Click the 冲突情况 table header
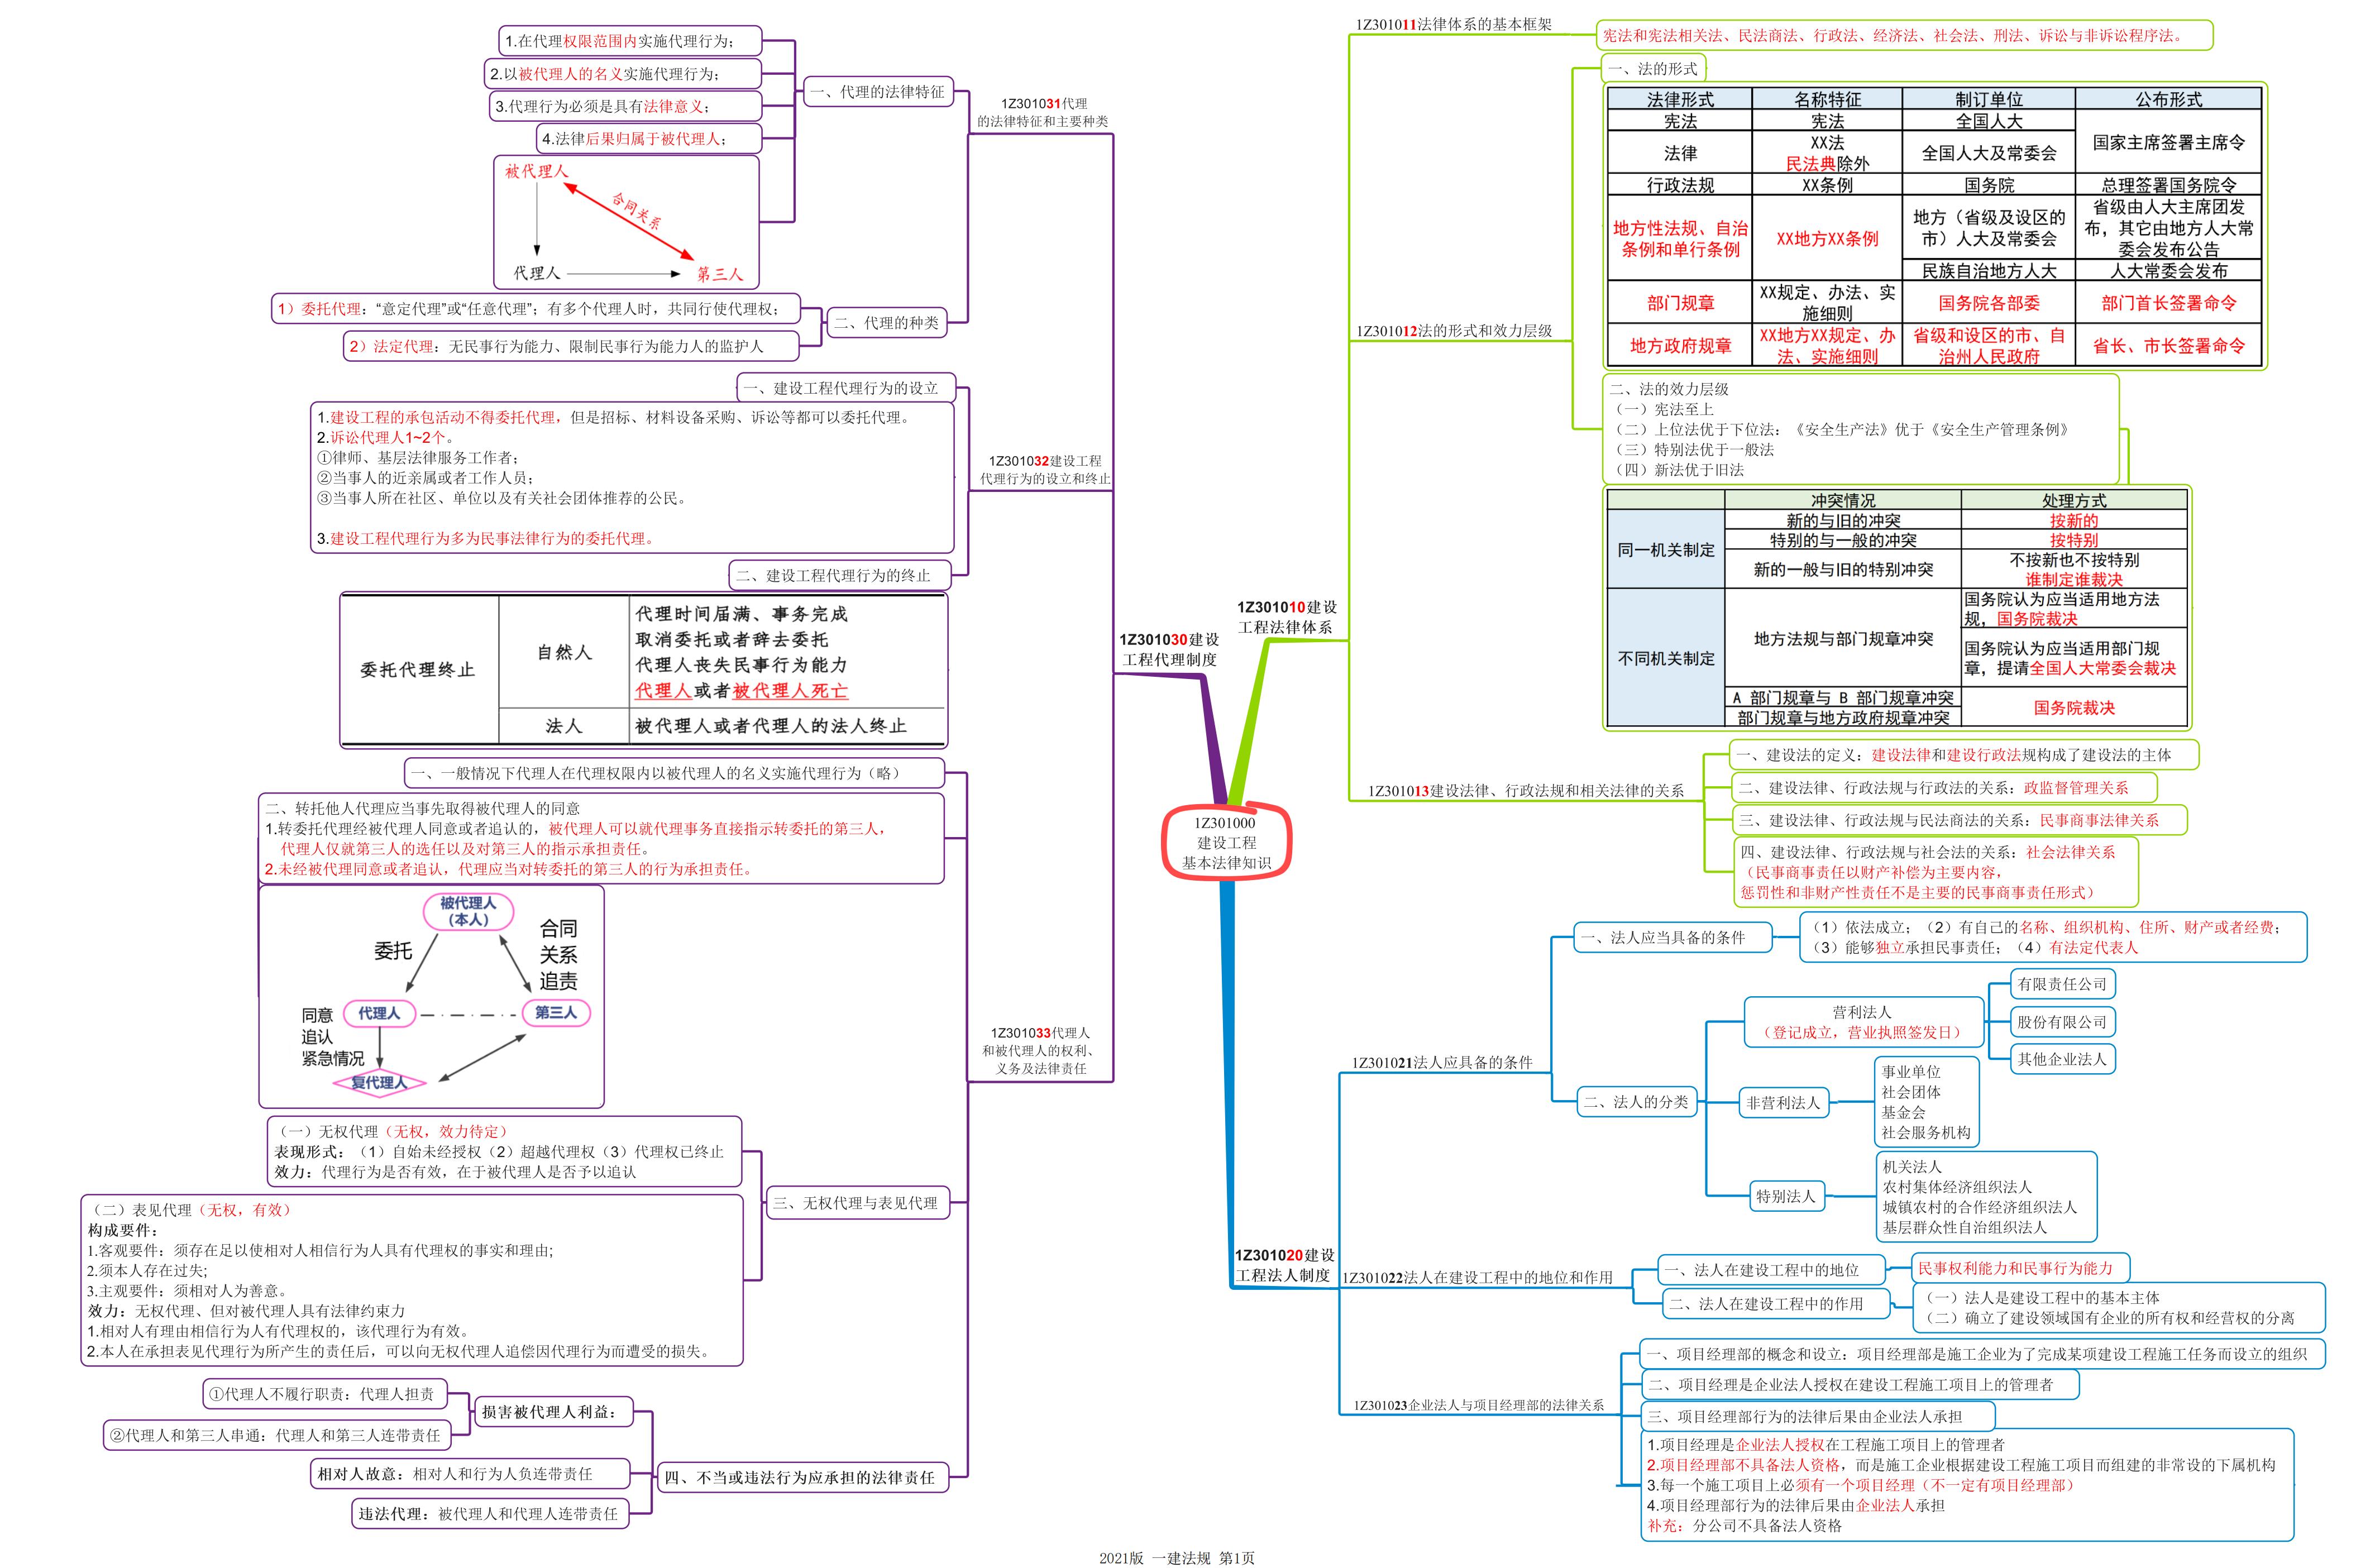 1843,500
